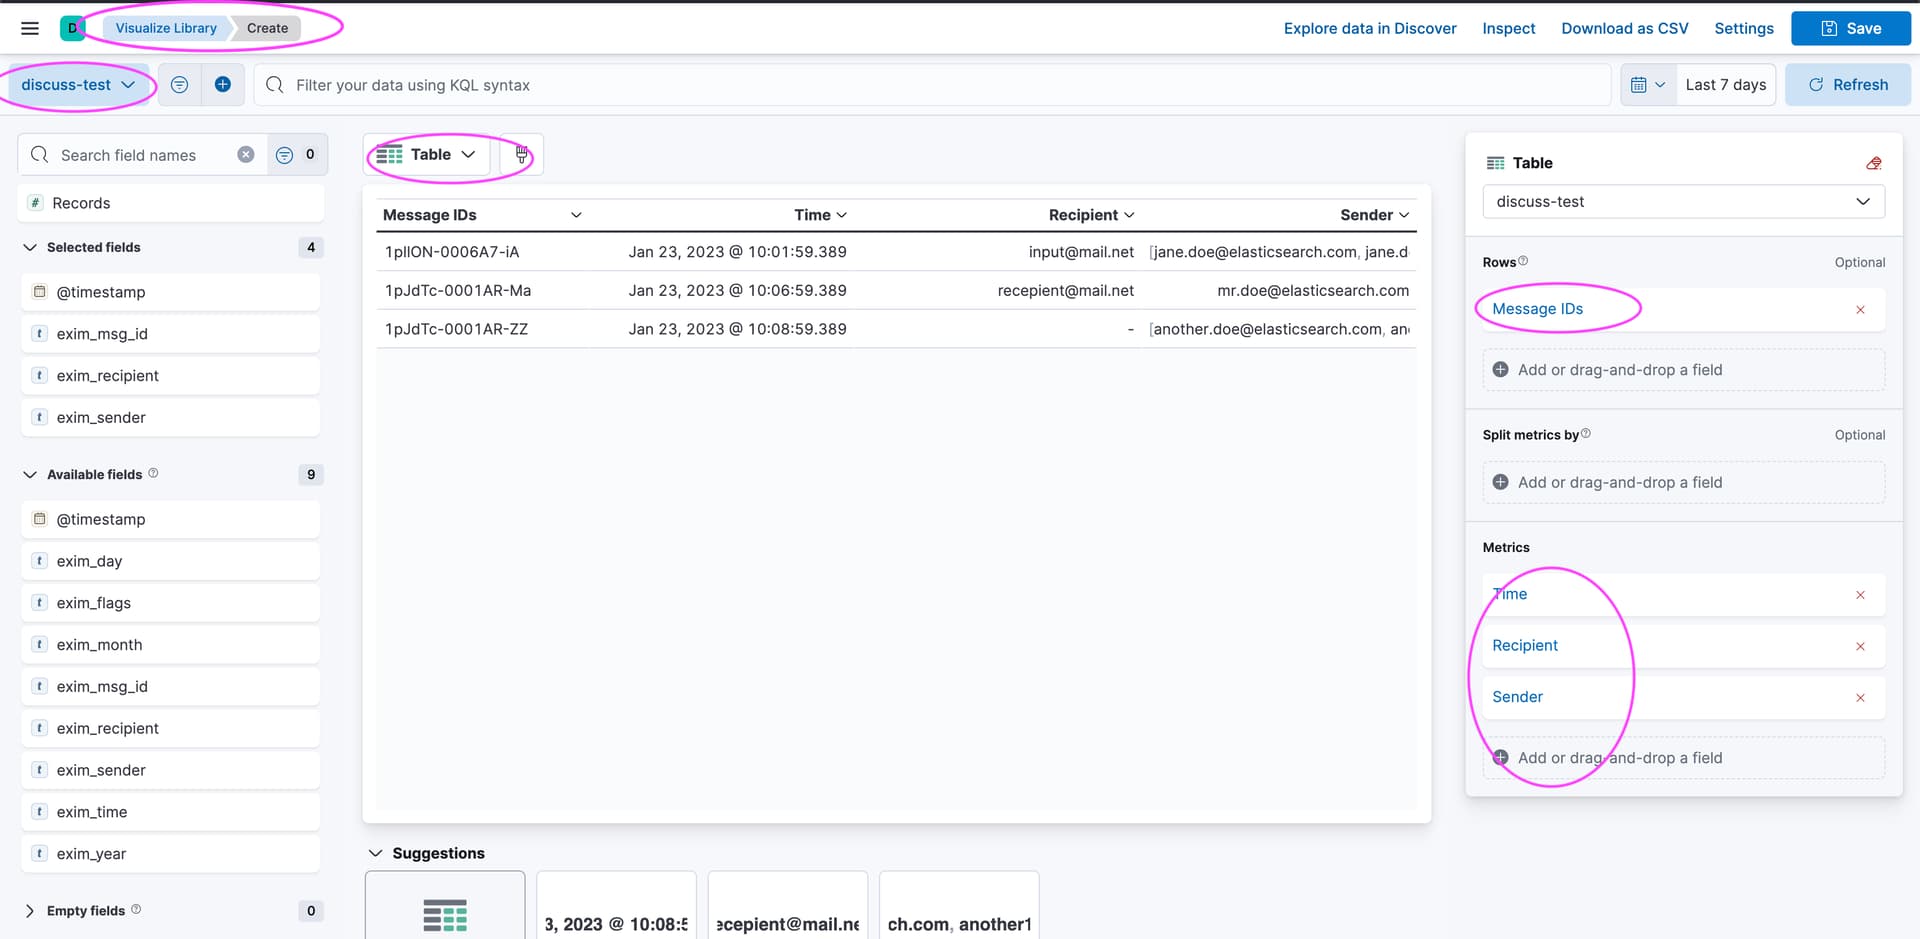Expand the Empty fields section
The width and height of the screenshot is (1920, 939).
coord(30,911)
